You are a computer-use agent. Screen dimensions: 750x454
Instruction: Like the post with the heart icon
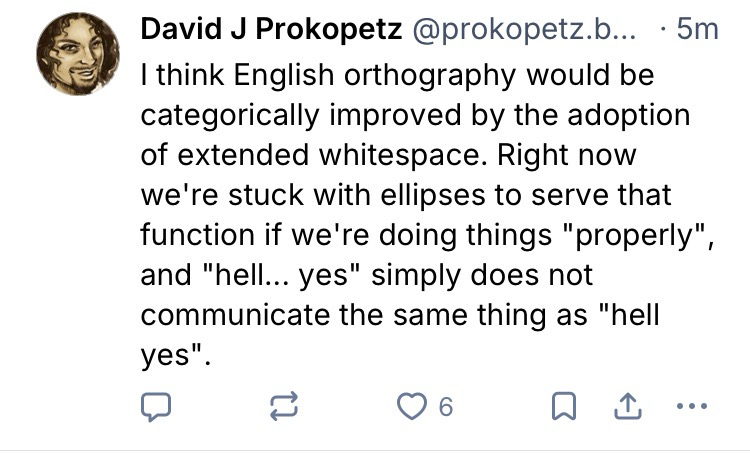coord(410,406)
